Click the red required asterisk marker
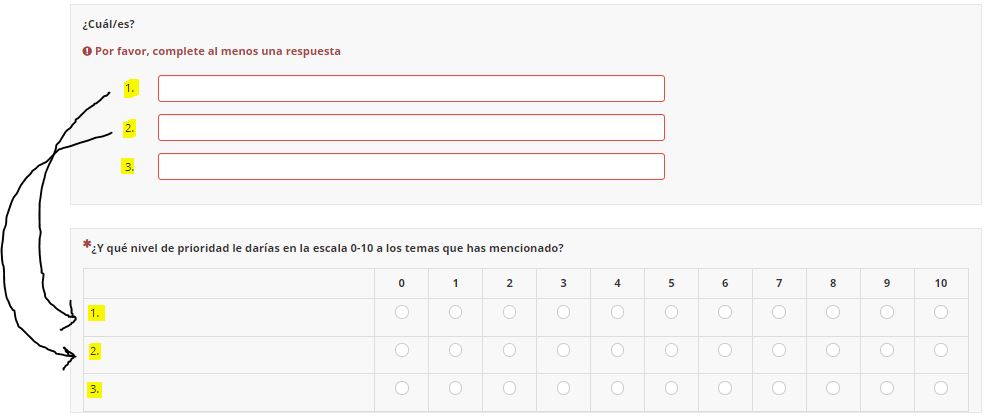Screen dimensions: 985x419 coord(87,244)
